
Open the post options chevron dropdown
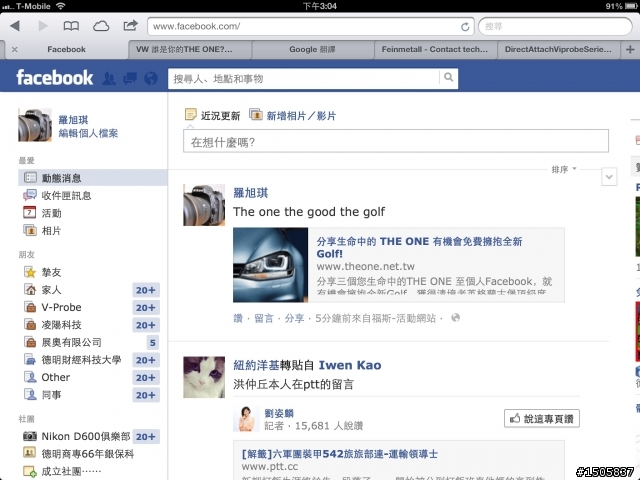pos(609,177)
